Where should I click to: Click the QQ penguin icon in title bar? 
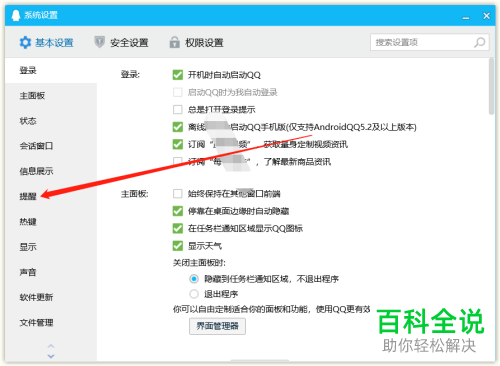pyautogui.click(x=15, y=15)
